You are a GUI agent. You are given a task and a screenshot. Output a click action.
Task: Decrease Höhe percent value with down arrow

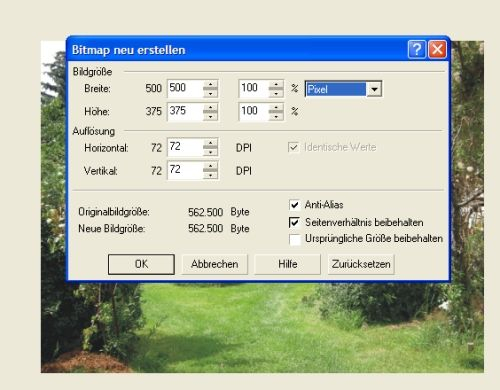(276, 116)
